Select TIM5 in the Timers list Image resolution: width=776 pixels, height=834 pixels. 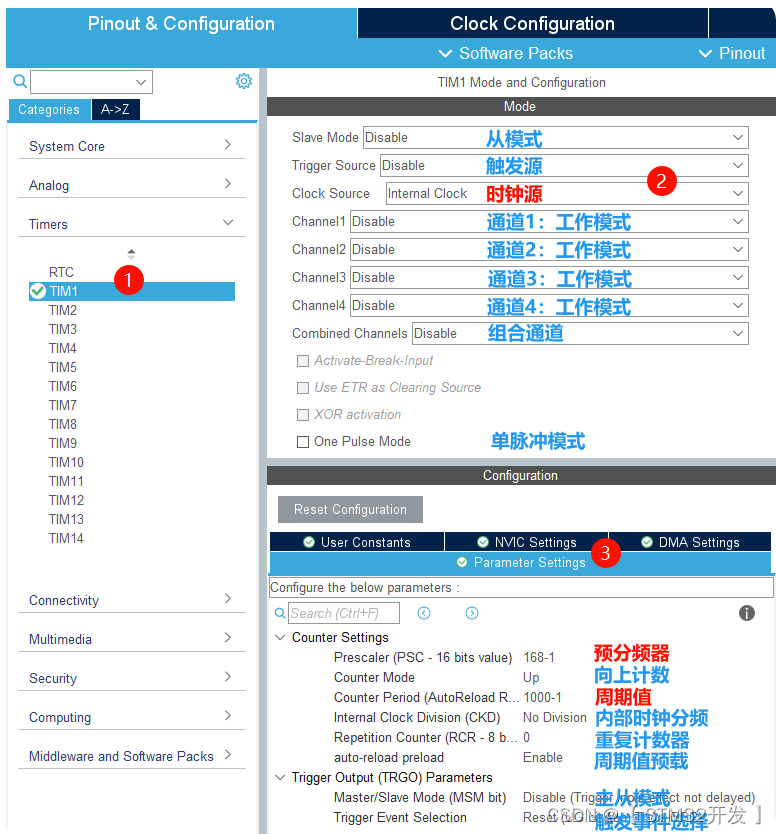pos(63,368)
